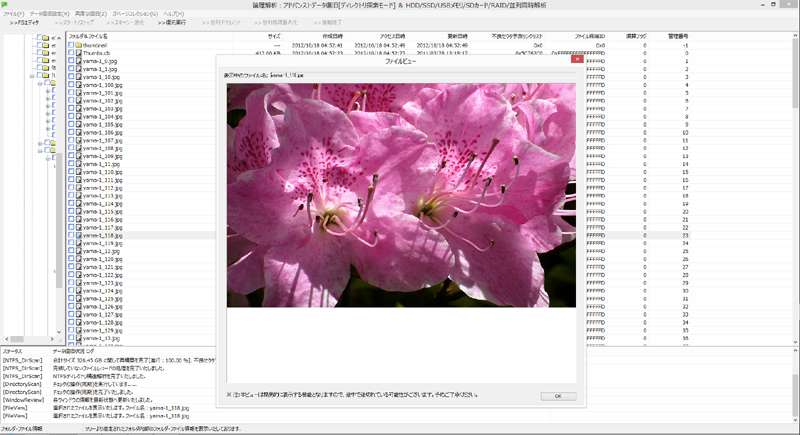This screenshot has width=800, height=435.
Task: Open the ヘルプ(H) menu
Action: [173, 14]
